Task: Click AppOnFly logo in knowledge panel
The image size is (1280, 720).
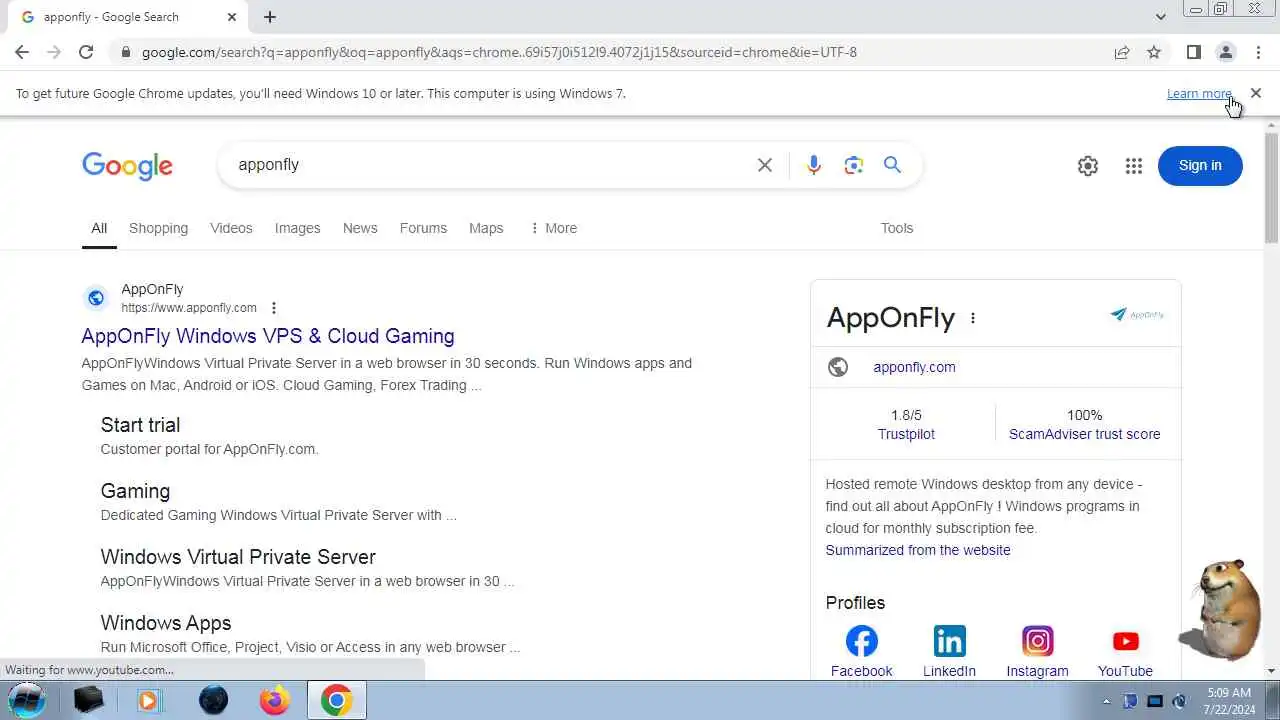Action: [x=1137, y=314]
